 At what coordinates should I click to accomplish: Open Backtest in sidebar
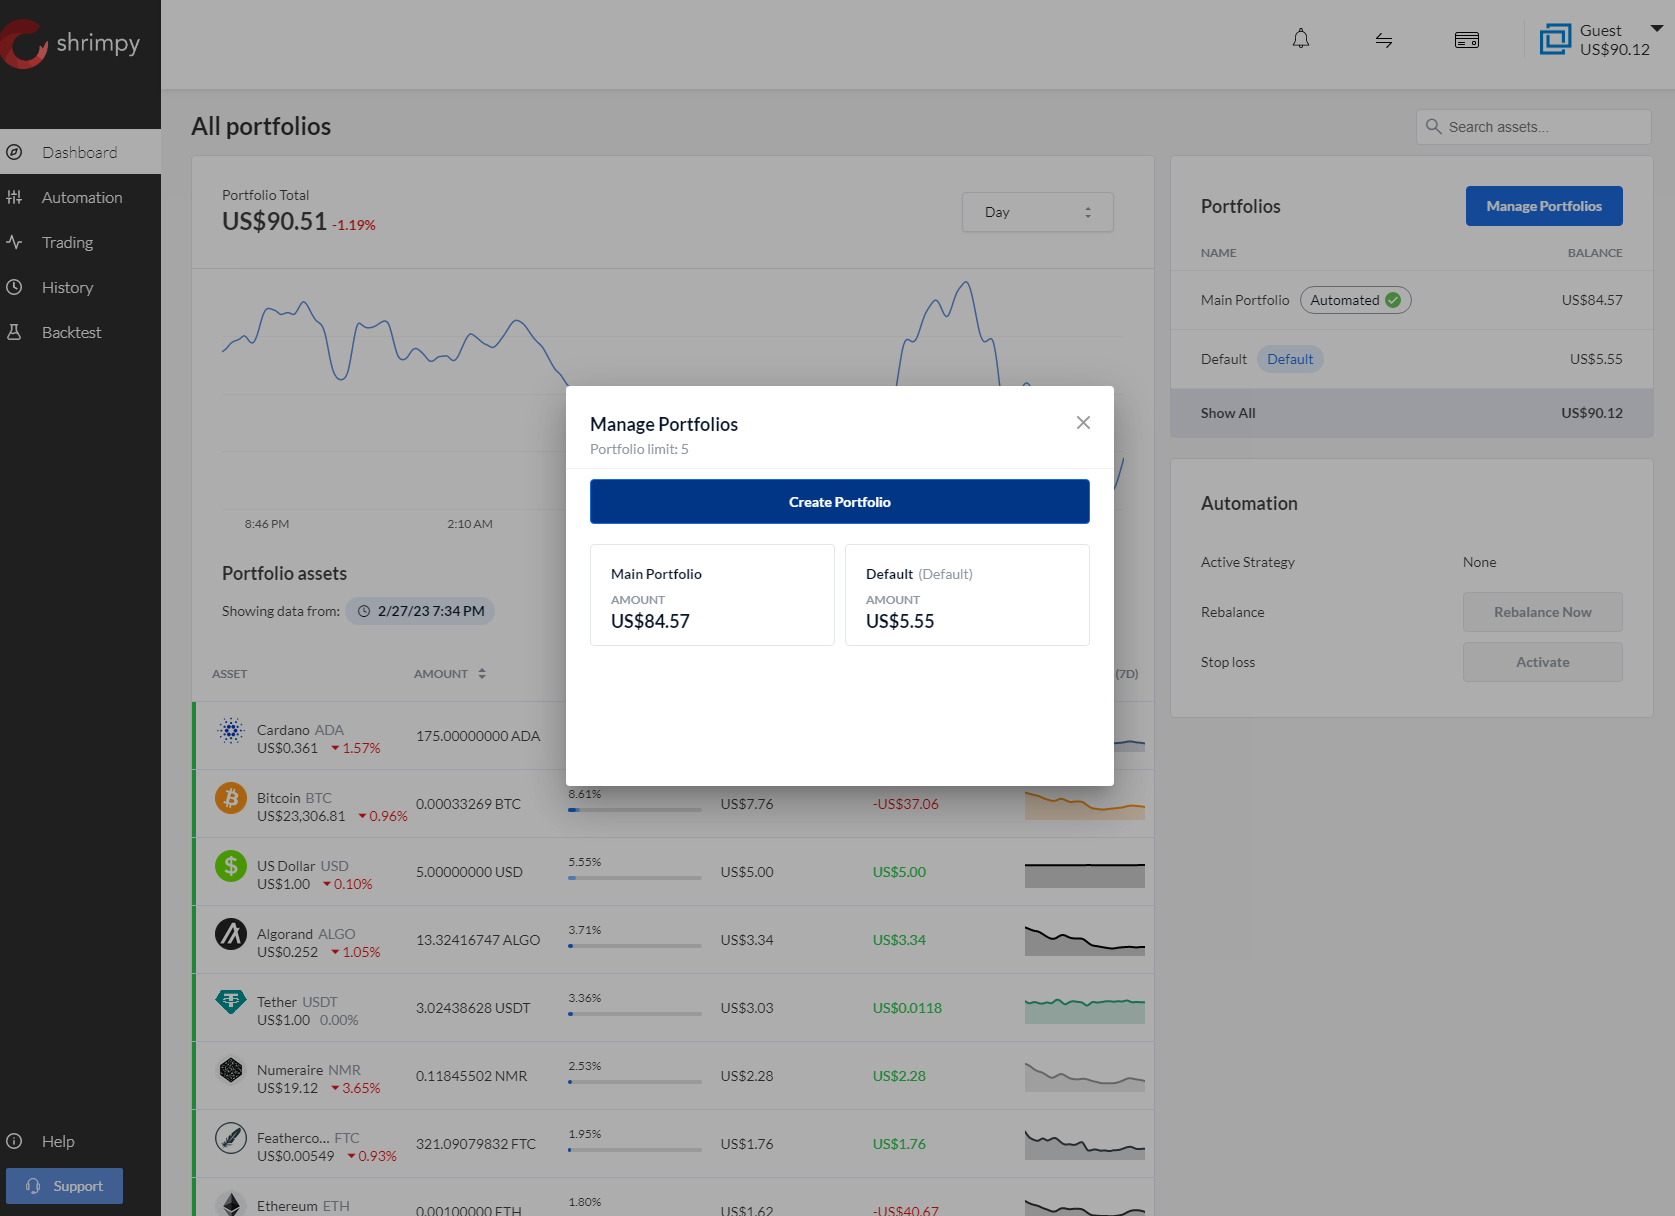pyautogui.click(x=80, y=332)
